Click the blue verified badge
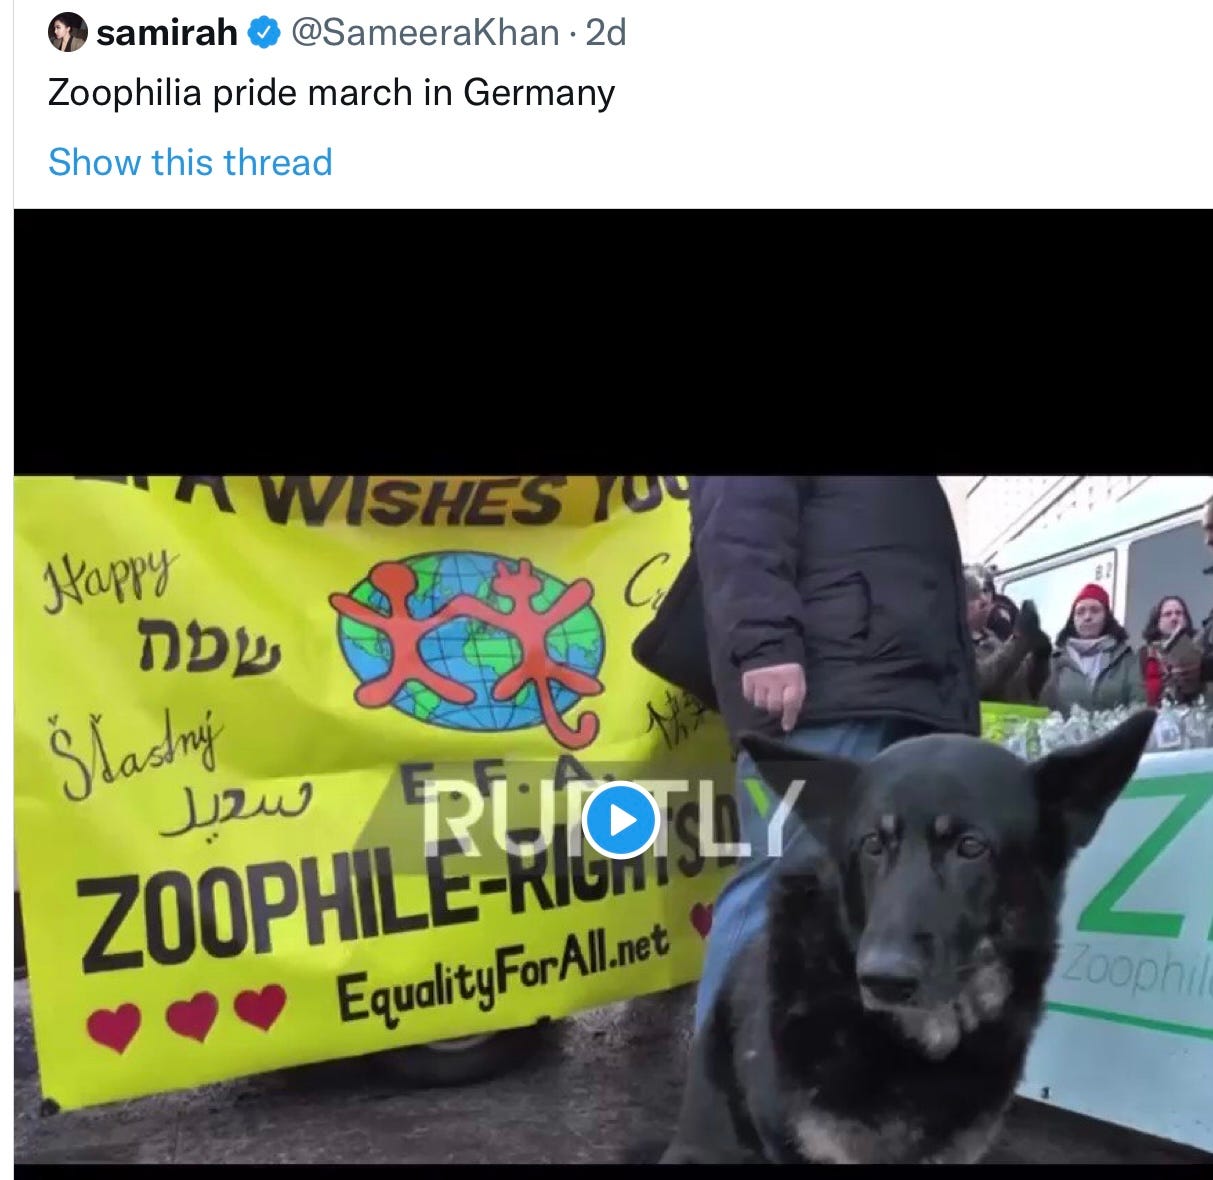Image resolution: width=1213 pixels, height=1180 pixels. pos(263,34)
